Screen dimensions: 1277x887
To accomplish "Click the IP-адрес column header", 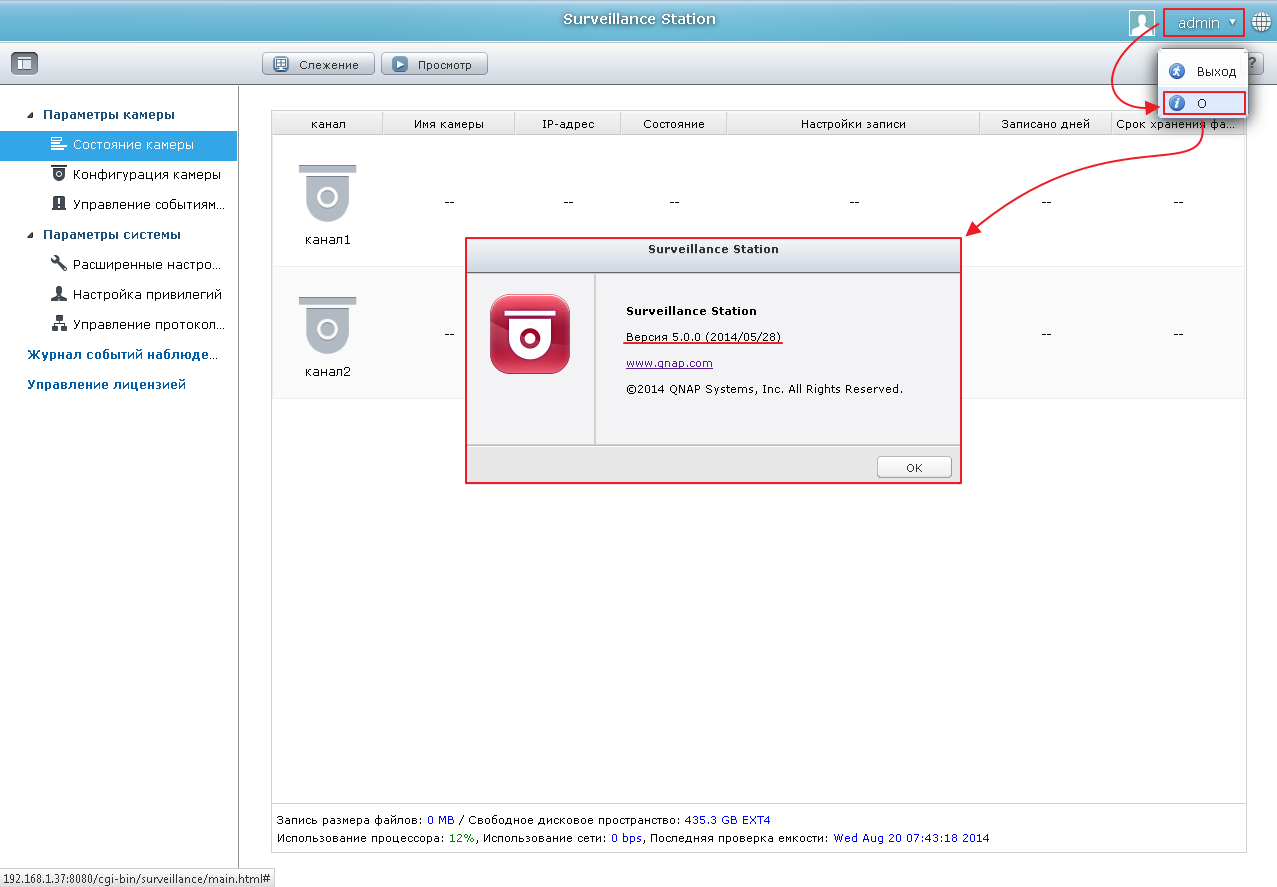I will [568, 124].
